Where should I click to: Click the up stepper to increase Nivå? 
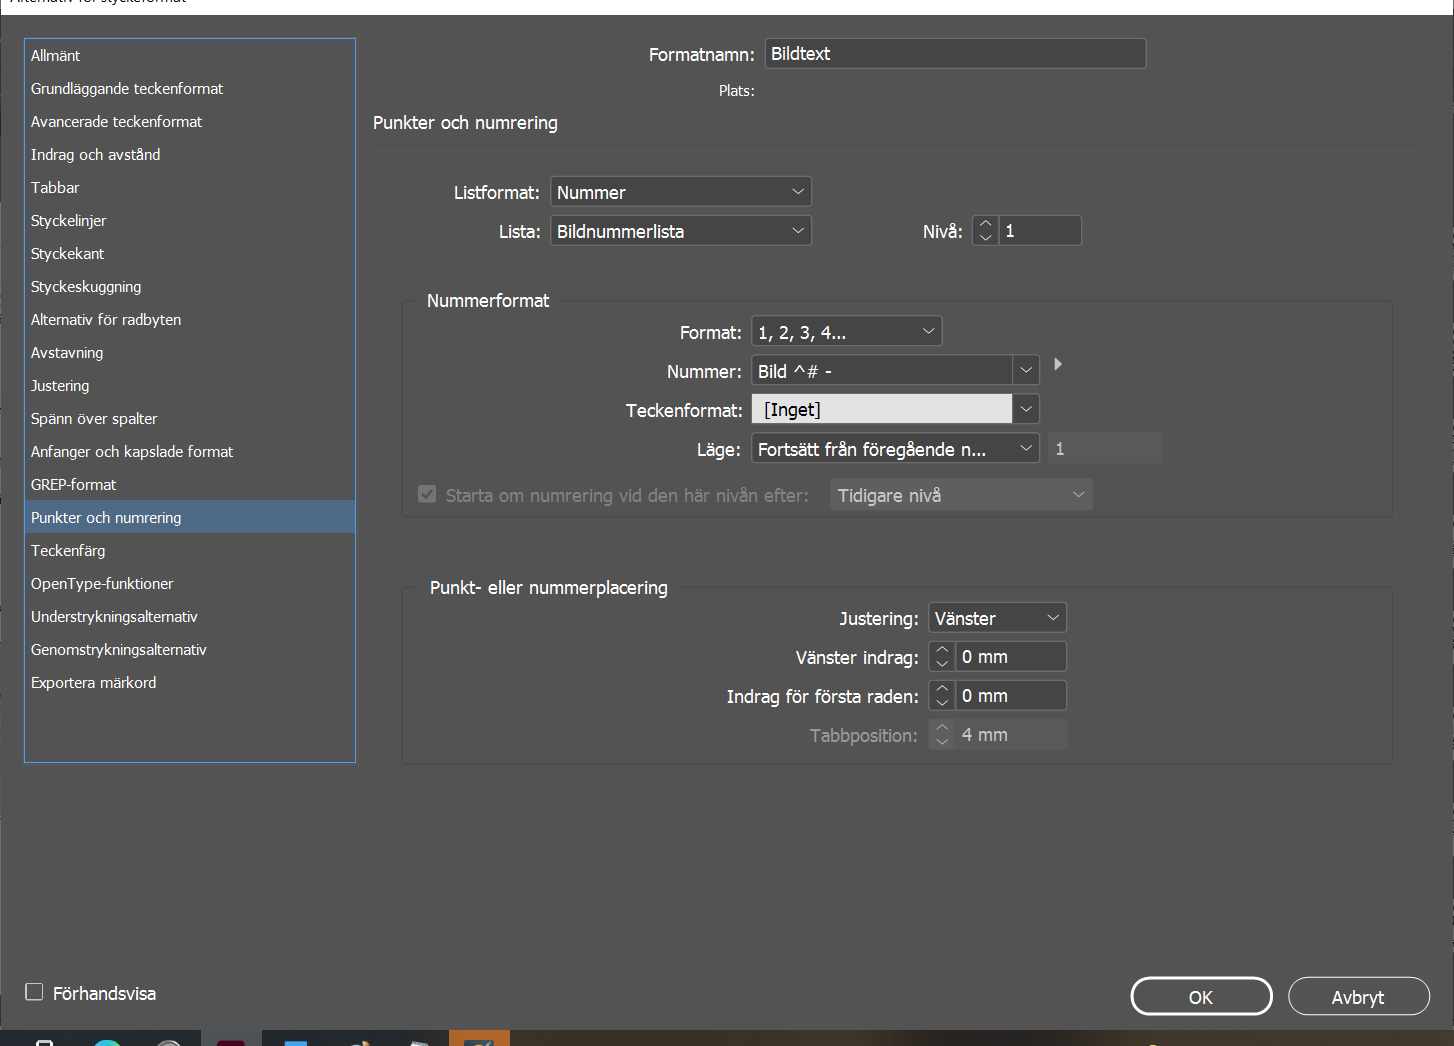(x=985, y=224)
